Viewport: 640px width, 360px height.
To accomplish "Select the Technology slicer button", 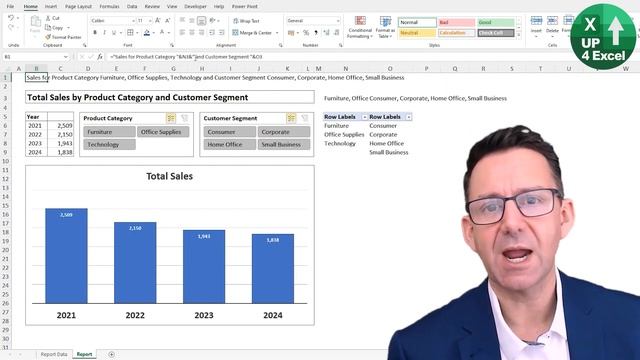I will 109,144.
